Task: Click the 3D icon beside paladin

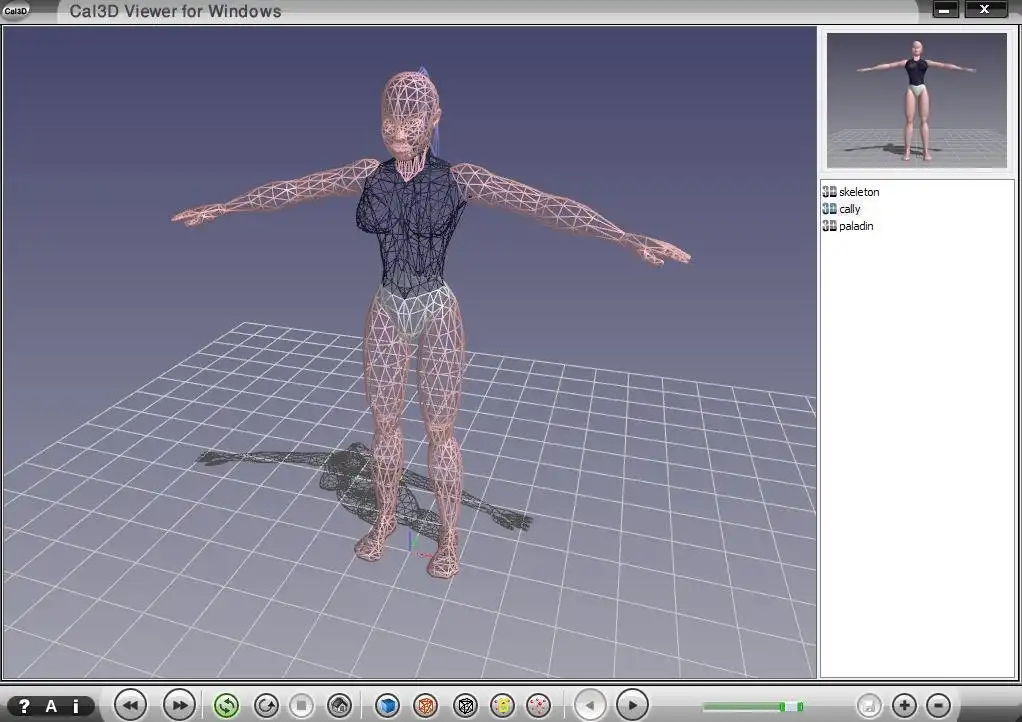Action: pos(829,225)
